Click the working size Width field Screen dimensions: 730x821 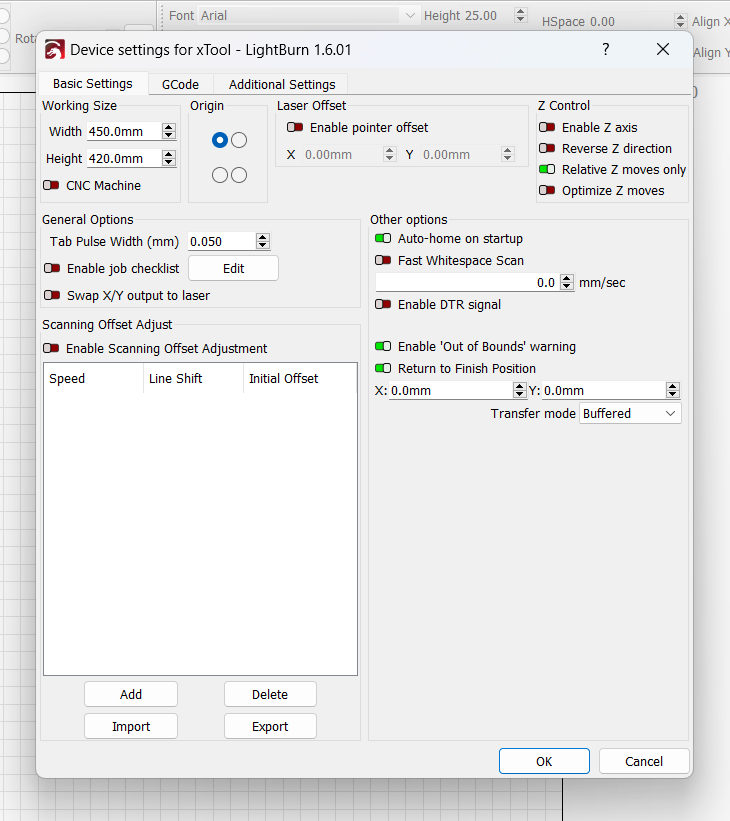coord(125,131)
